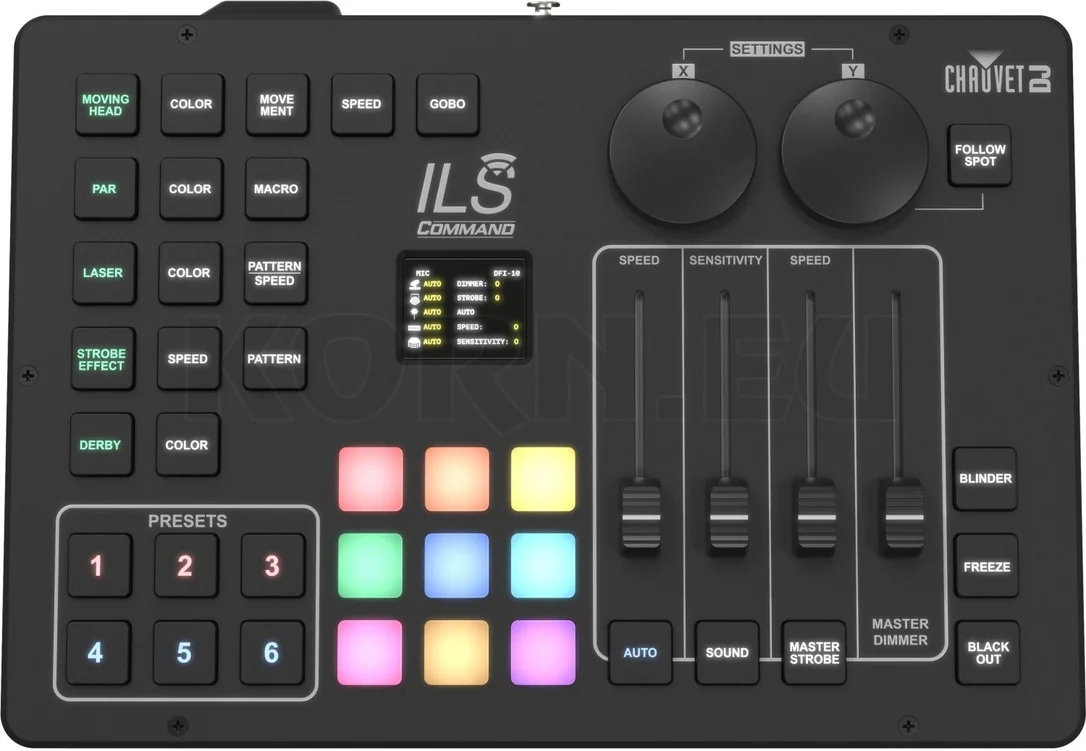Tap the cyan color pad
The image size is (1086, 751).
coord(543,565)
